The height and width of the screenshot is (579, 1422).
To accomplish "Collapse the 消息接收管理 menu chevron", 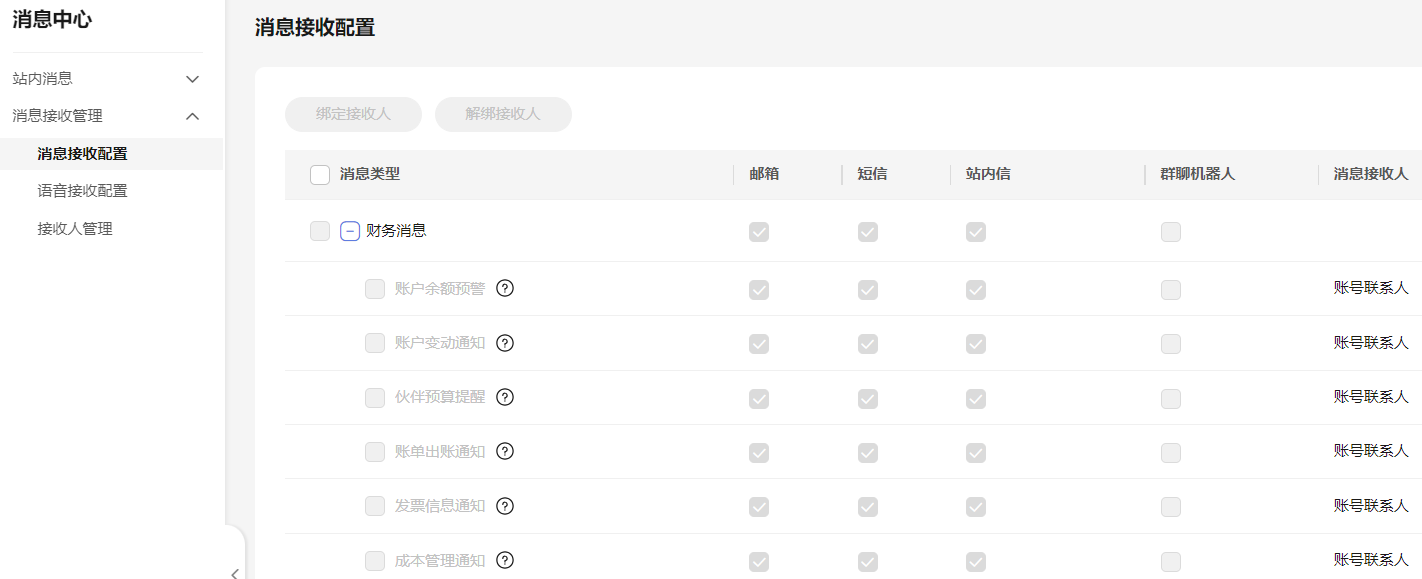I will (x=193, y=116).
